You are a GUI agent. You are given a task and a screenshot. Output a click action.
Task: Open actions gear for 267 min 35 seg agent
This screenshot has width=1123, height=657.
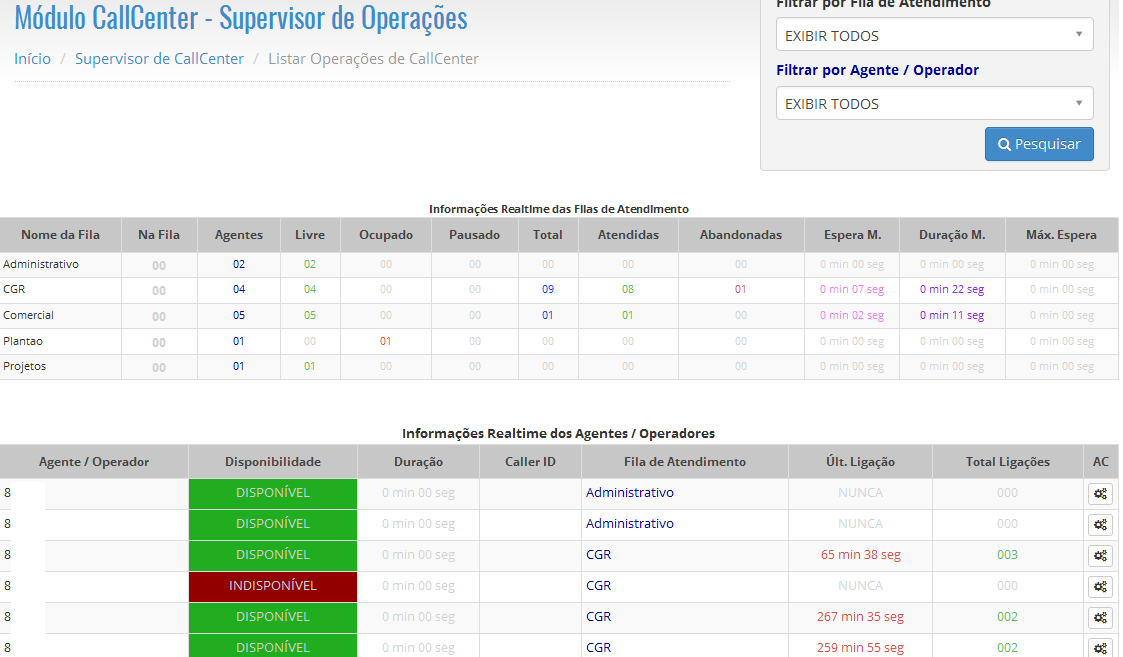1100,617
